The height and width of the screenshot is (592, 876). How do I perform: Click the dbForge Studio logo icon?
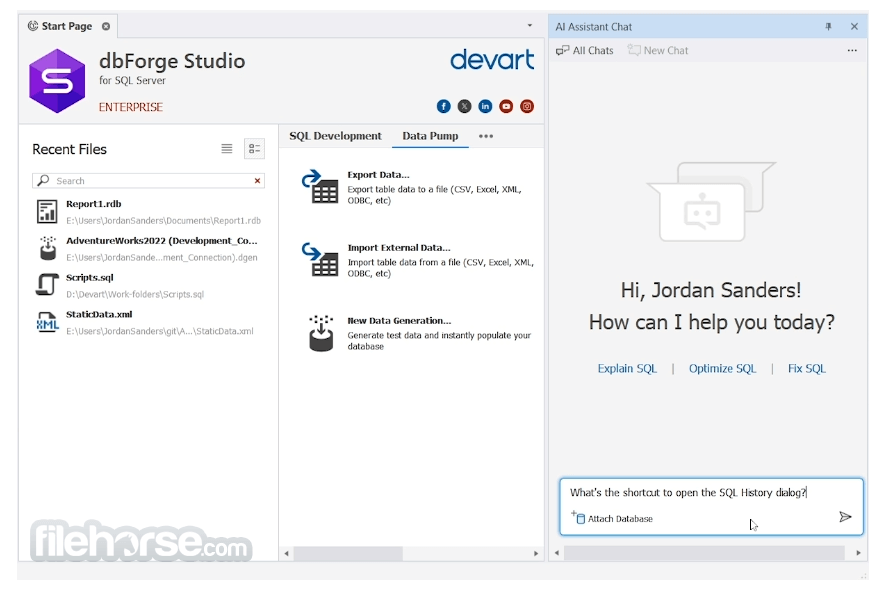click(x=57, y=81)
